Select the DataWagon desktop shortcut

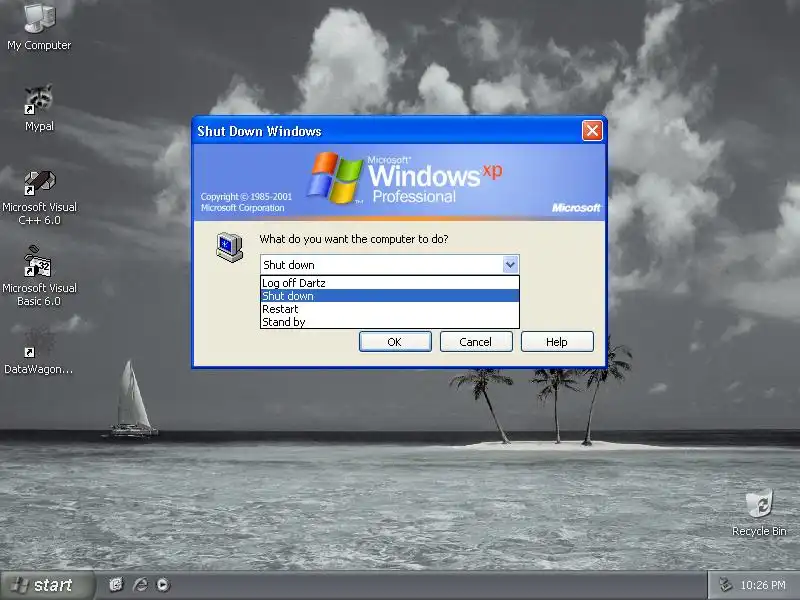39,352
